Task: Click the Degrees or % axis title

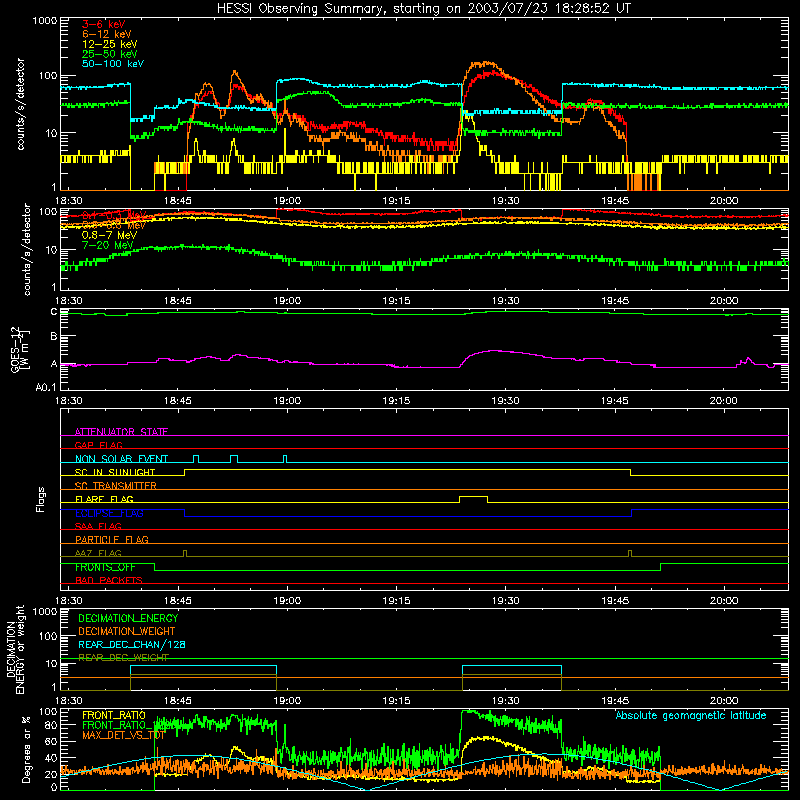Action: click(26, 750)
